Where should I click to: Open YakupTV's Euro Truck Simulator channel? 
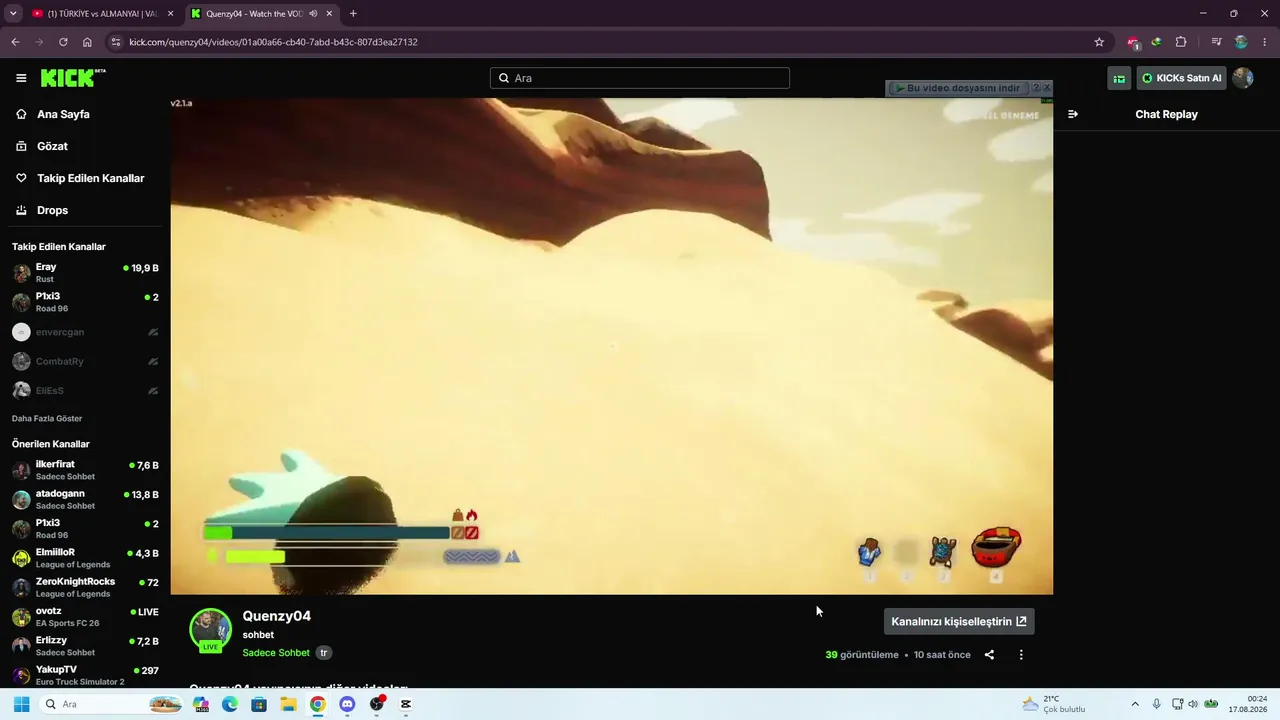[x=85, y=675]
